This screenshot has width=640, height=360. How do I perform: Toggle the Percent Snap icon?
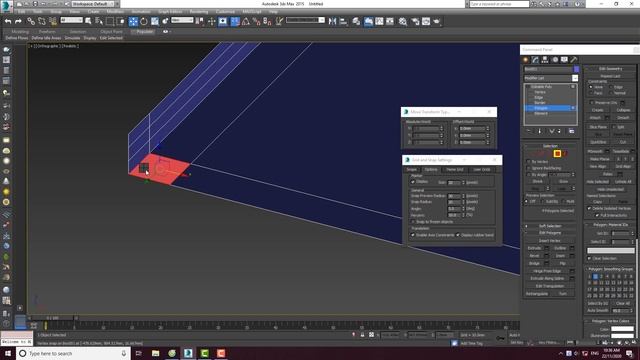[x=256, y=21]
